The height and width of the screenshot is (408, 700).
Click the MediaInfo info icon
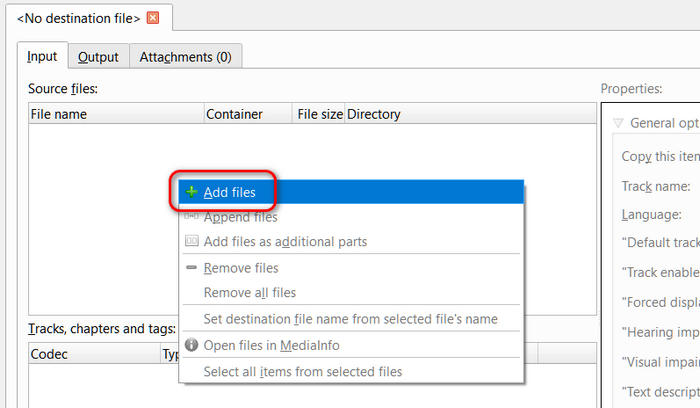point(192,345)
